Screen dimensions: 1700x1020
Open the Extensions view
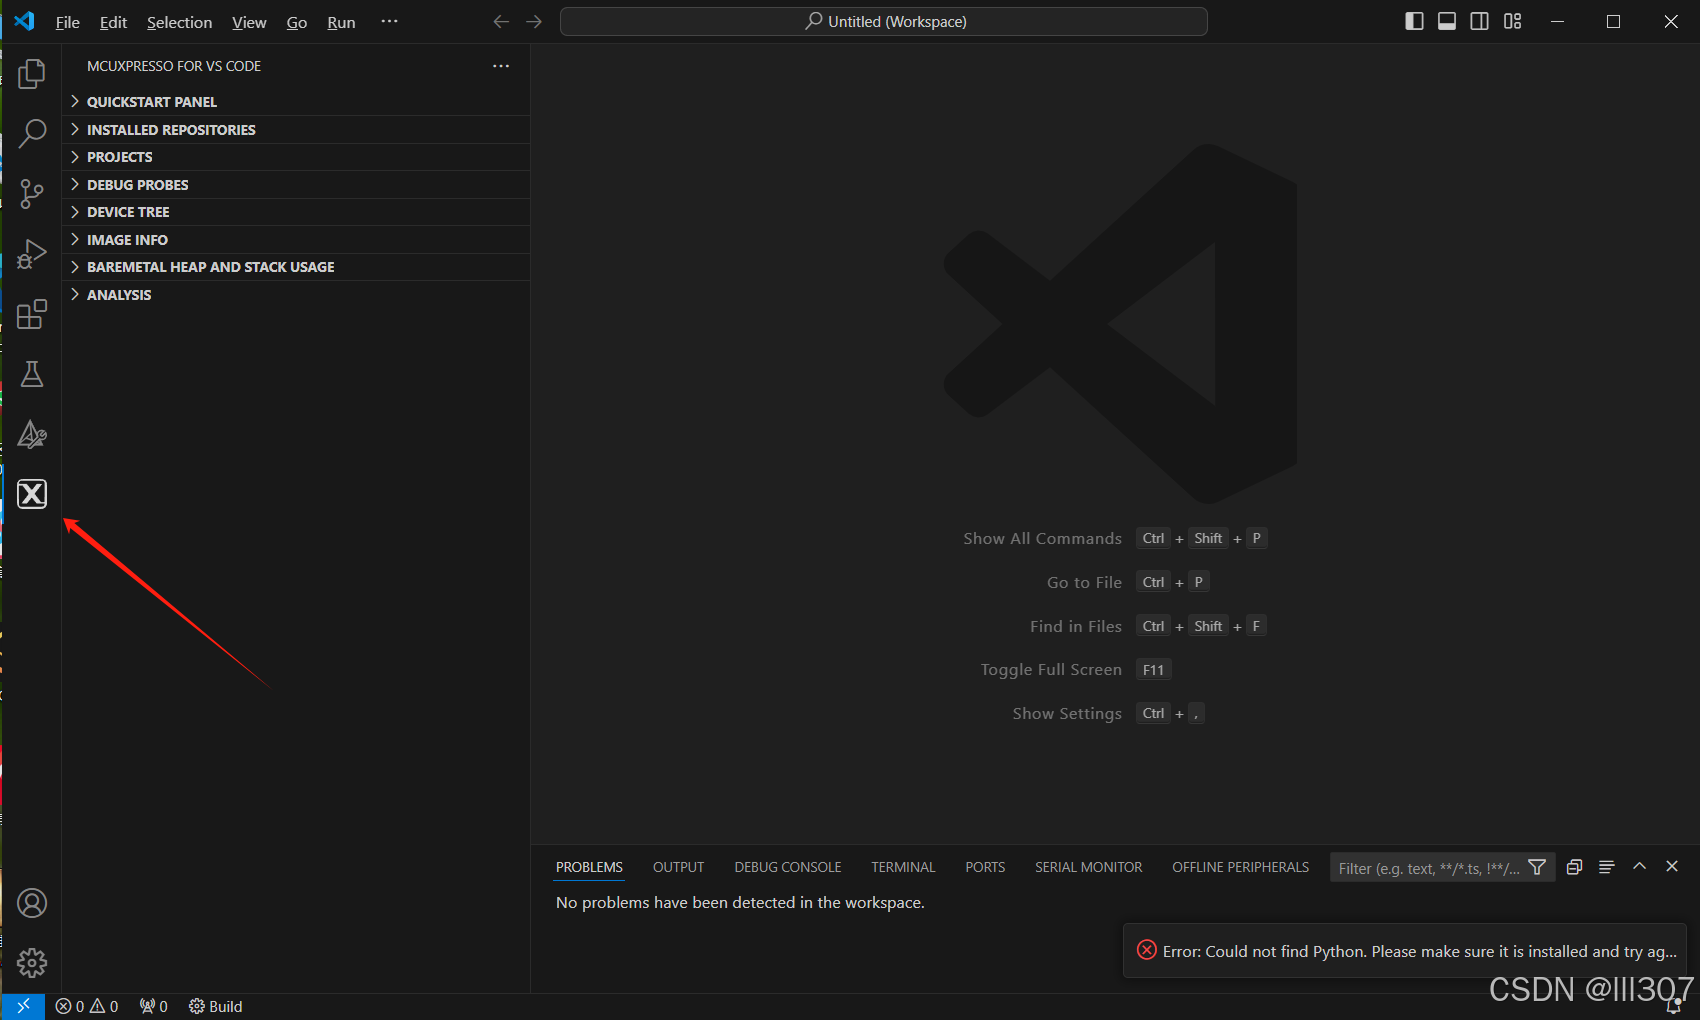tap(32, 314)
